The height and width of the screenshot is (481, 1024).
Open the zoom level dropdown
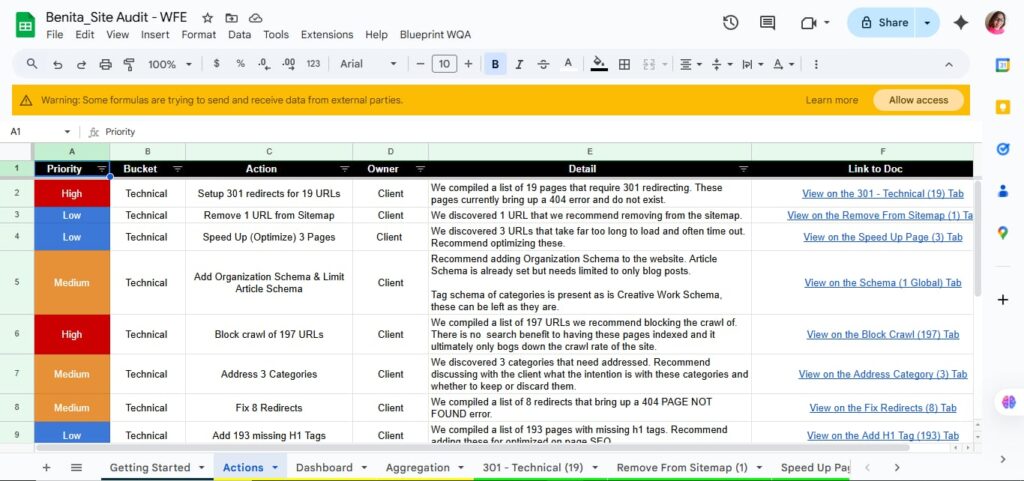169,64
